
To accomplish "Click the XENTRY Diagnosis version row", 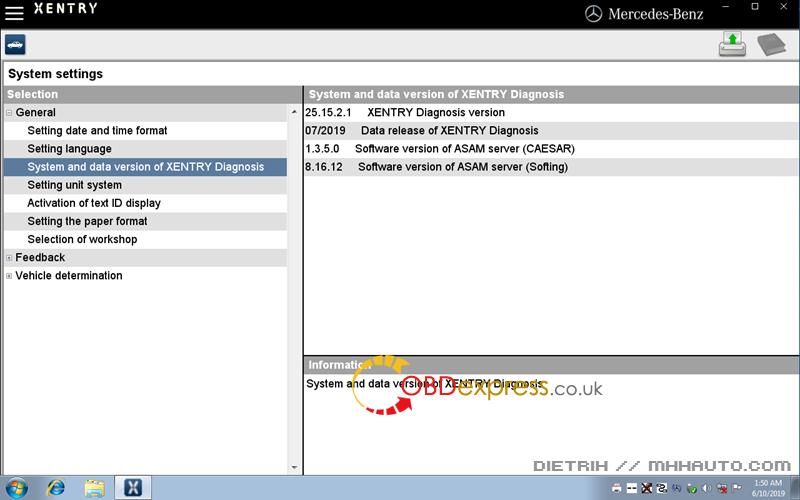I will pos(435,113).
